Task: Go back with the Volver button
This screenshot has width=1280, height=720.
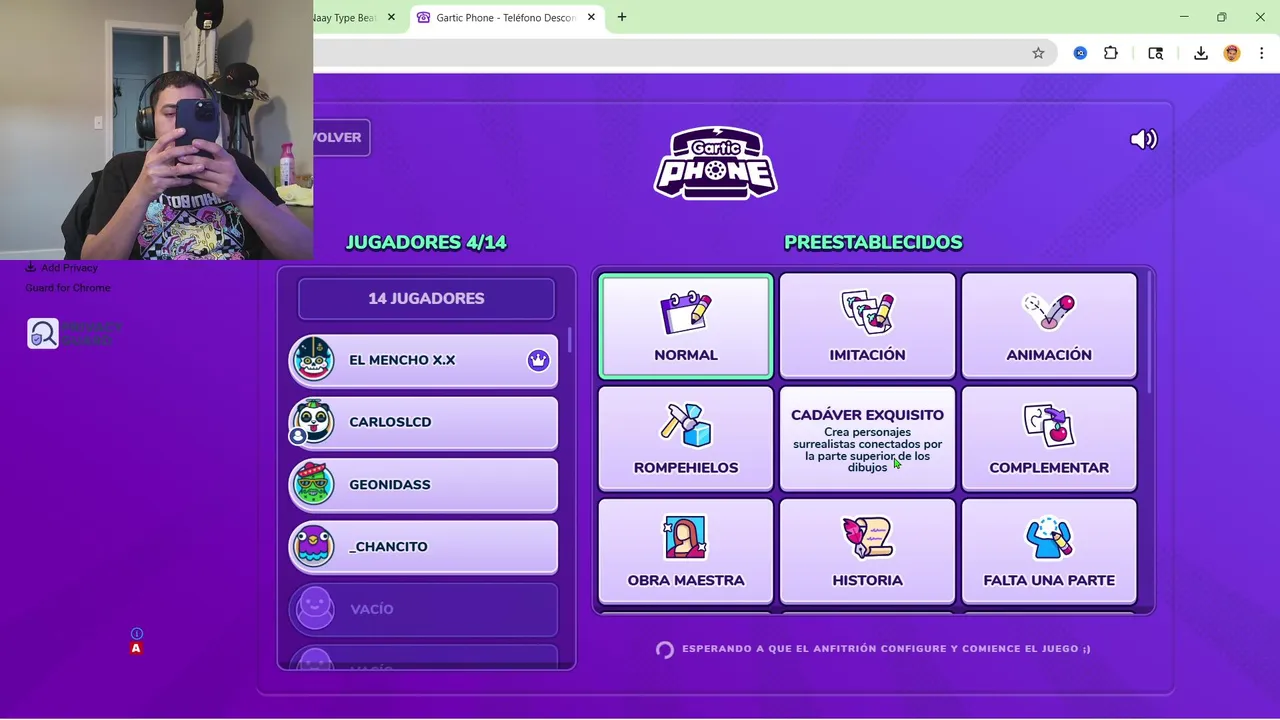Action: click(x=340, y=137)
